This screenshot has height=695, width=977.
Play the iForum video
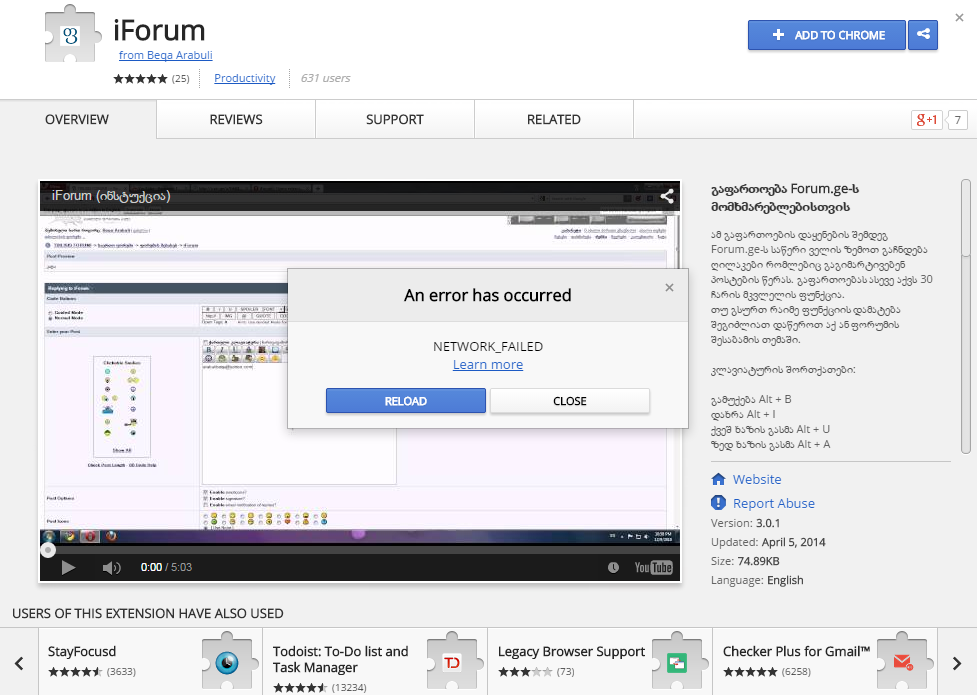(68, 567)
